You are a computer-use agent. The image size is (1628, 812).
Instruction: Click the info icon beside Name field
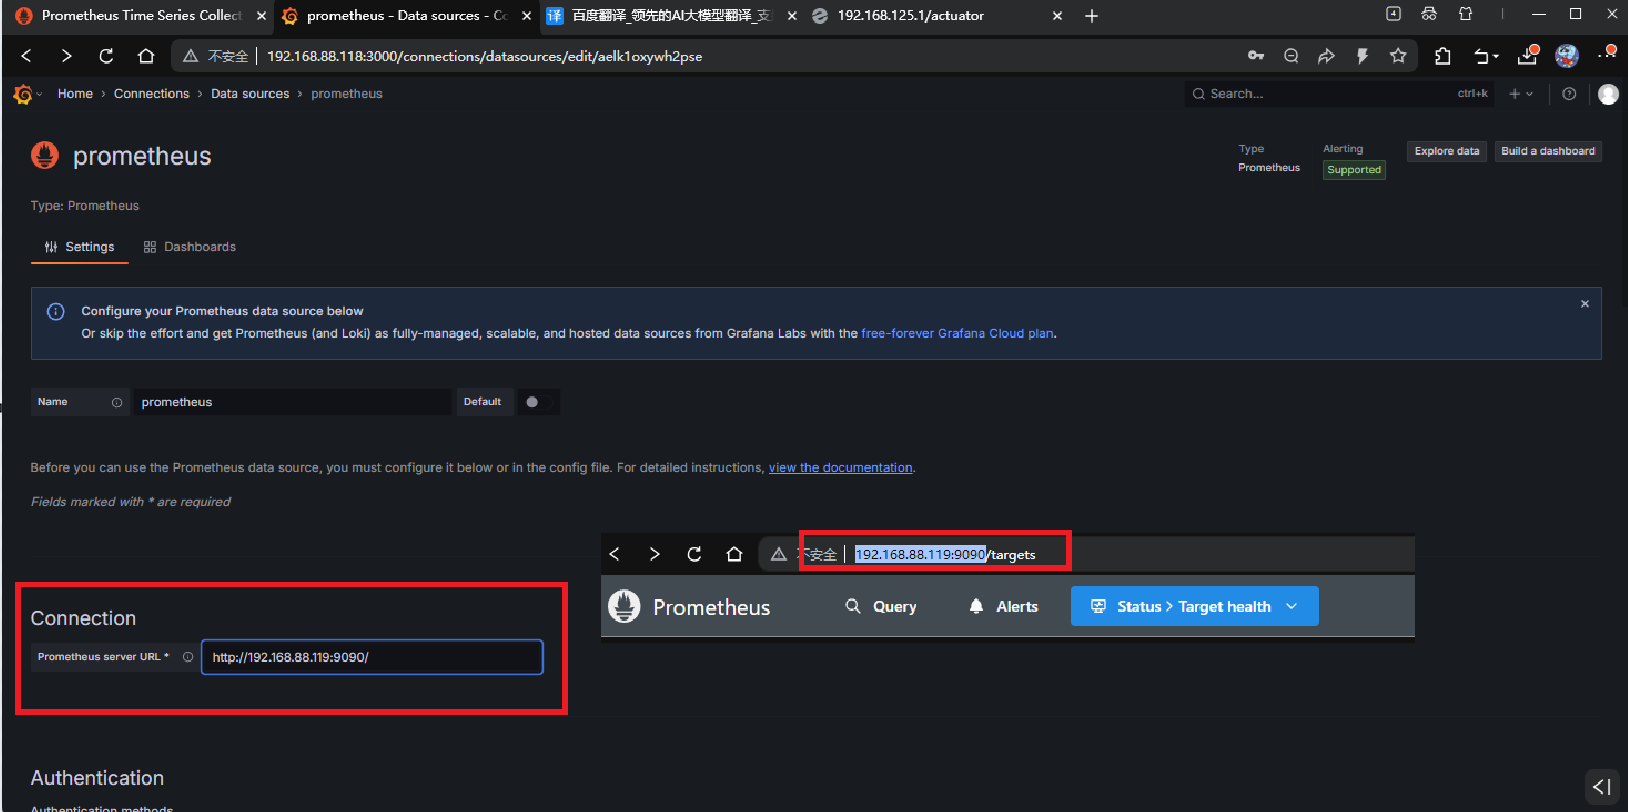pyautogui.click(x=117, y=402)
